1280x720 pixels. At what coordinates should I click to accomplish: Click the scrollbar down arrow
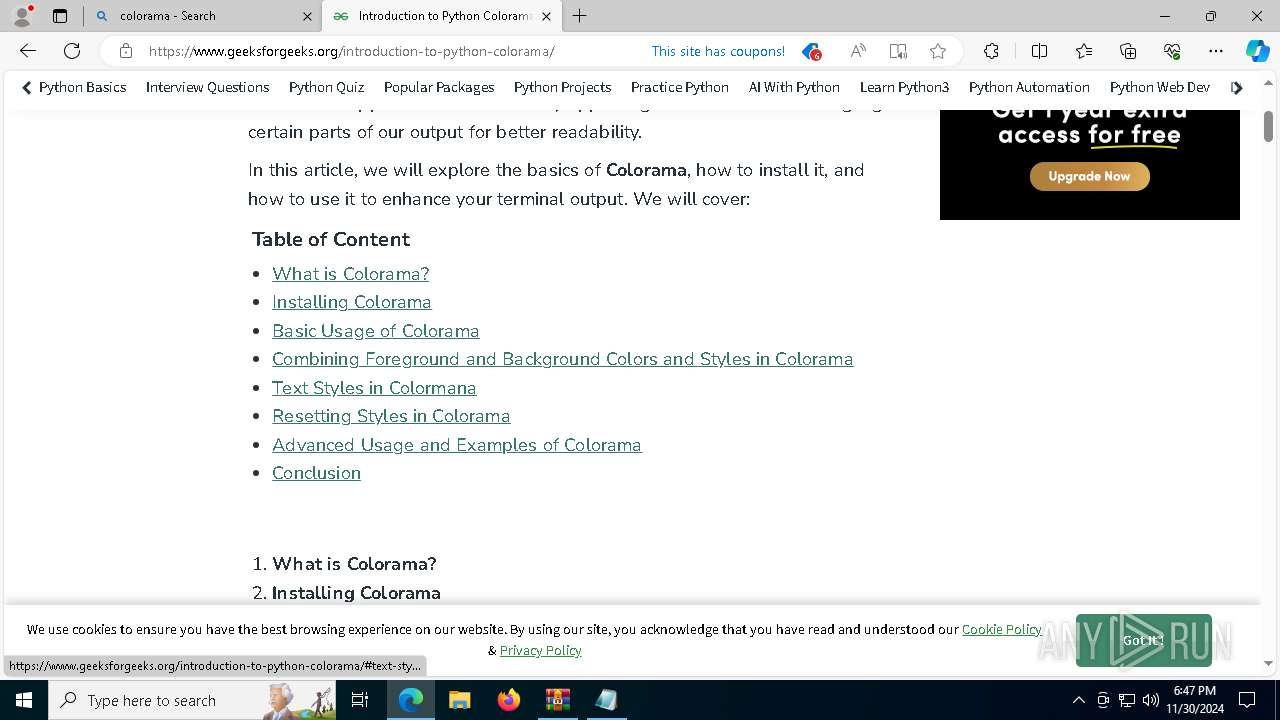(1268, 663)
